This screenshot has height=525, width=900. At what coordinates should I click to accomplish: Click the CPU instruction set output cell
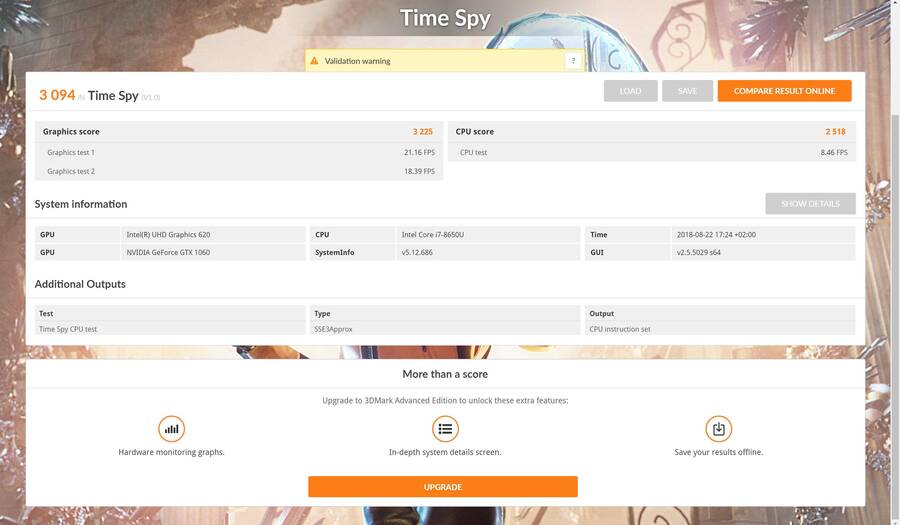[x=720, y=329]
